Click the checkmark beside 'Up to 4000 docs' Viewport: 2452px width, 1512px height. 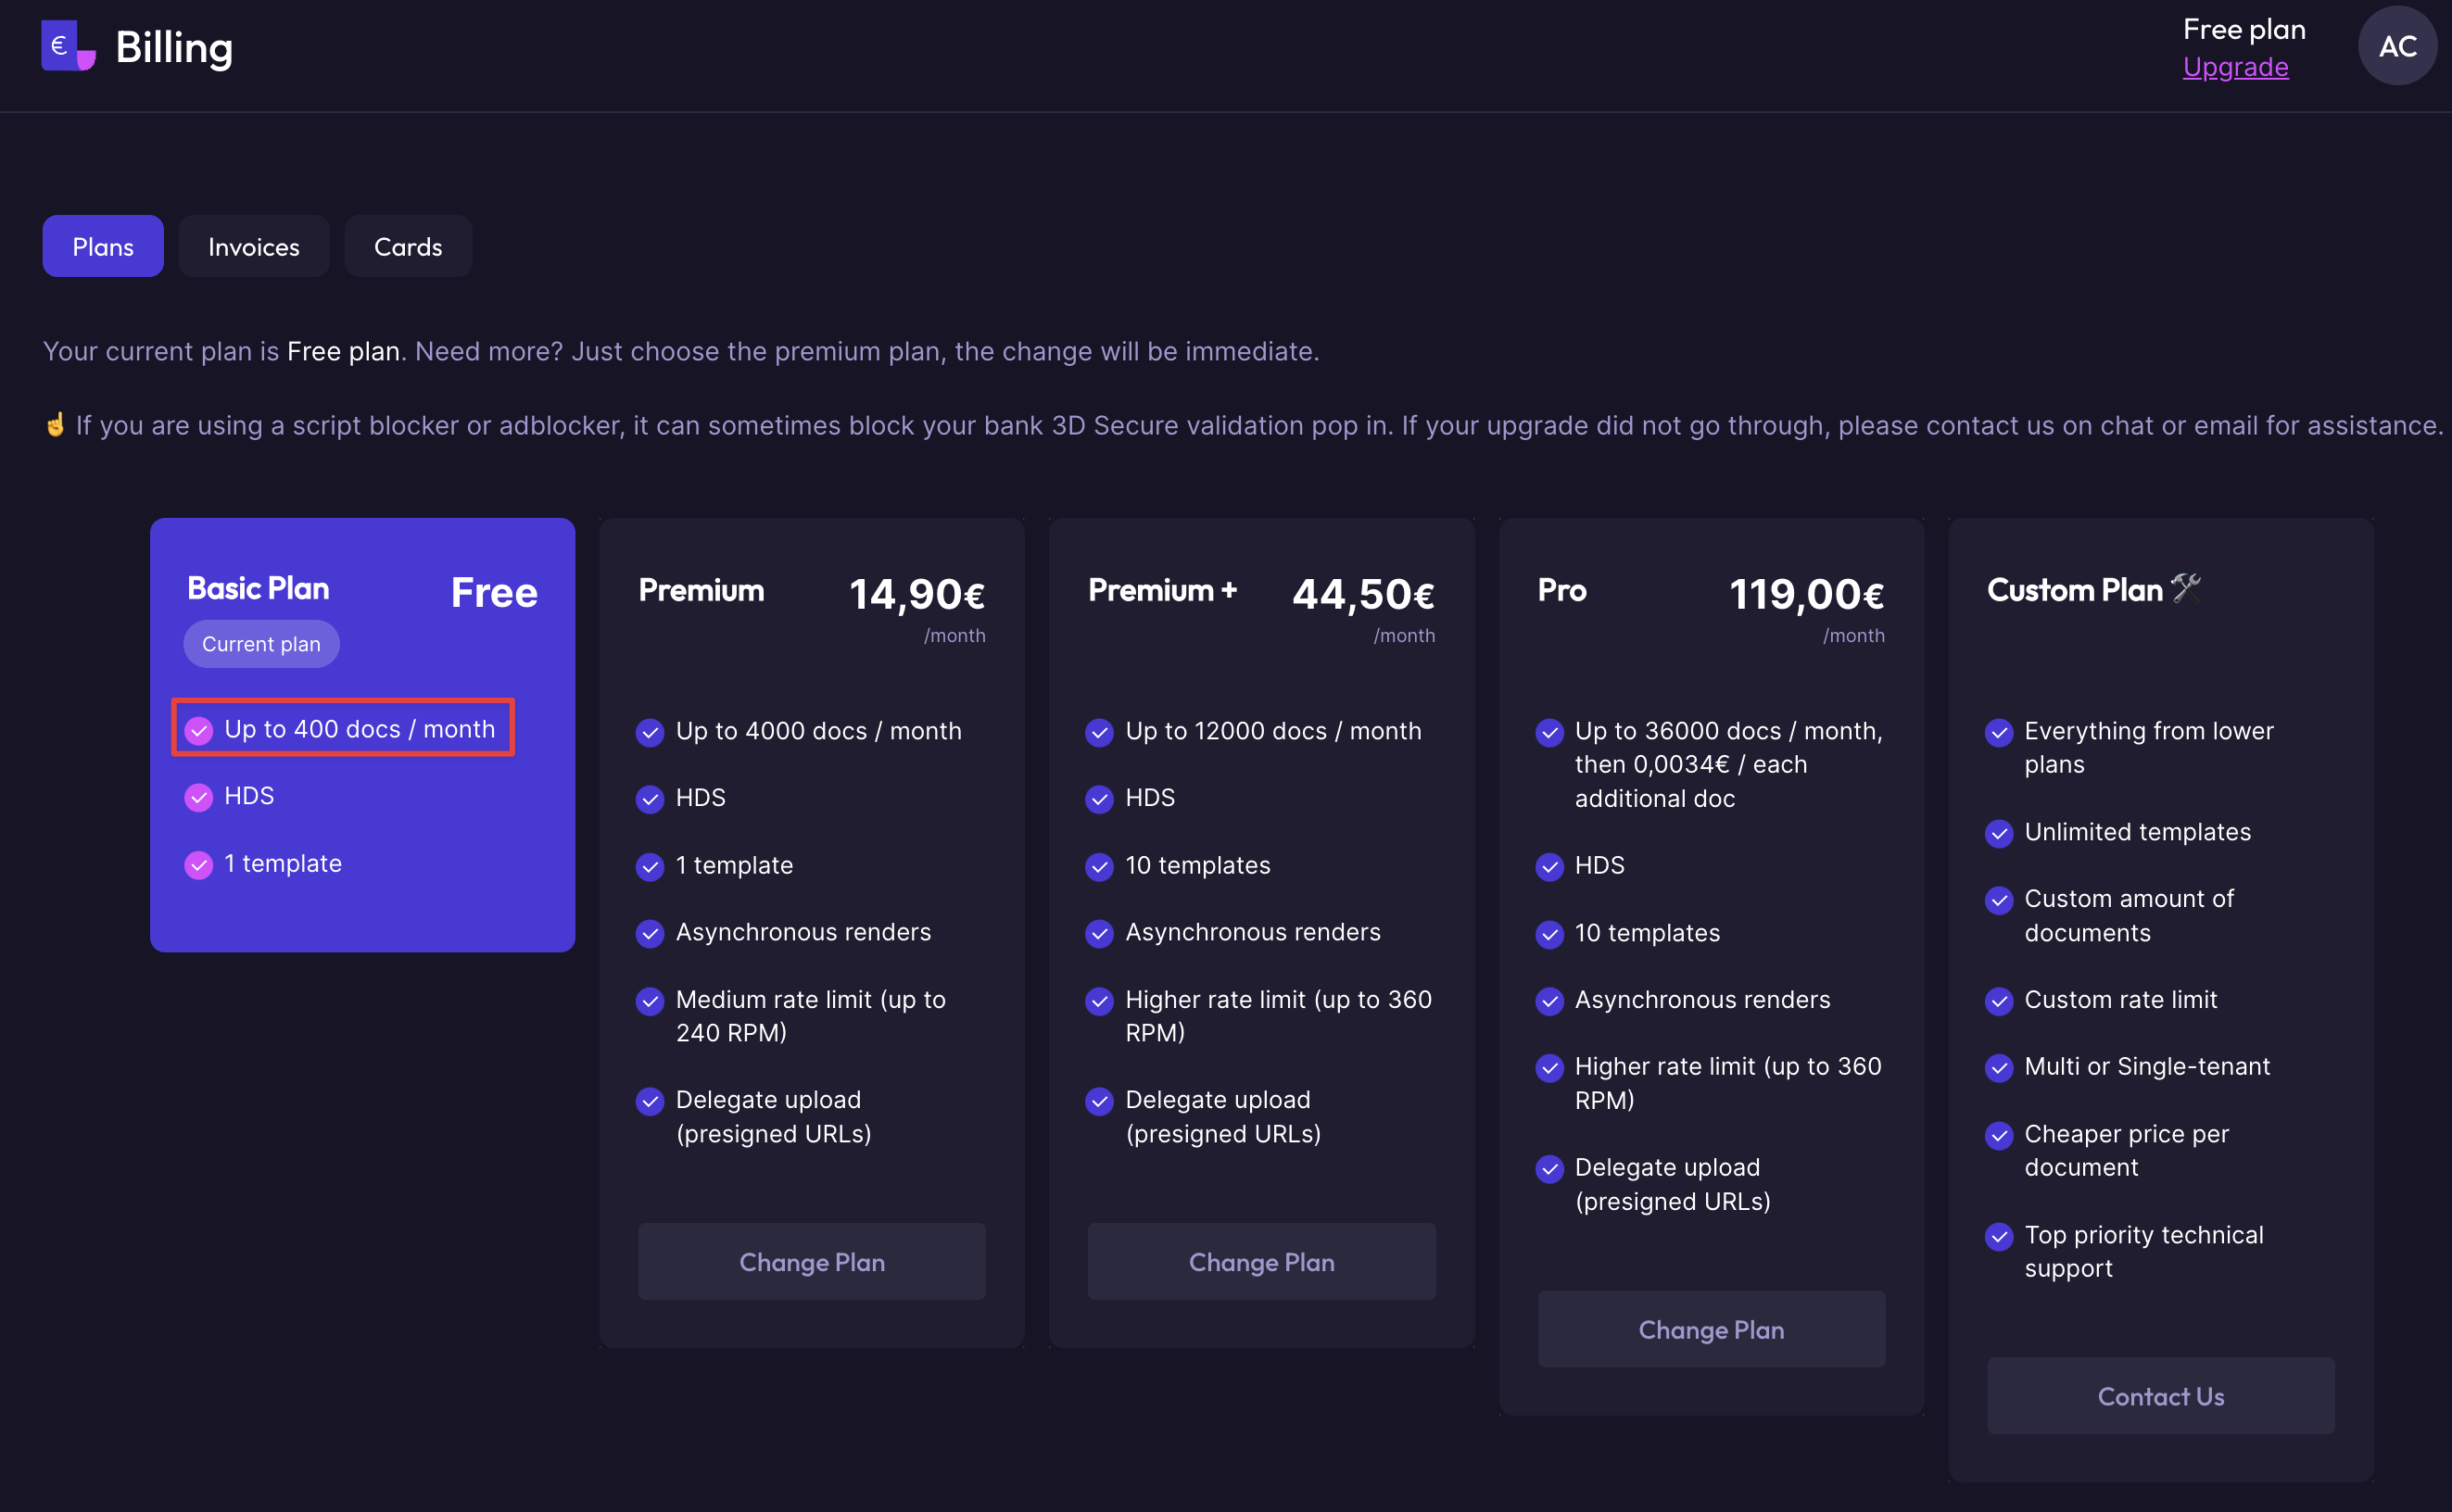click(650, 733)
